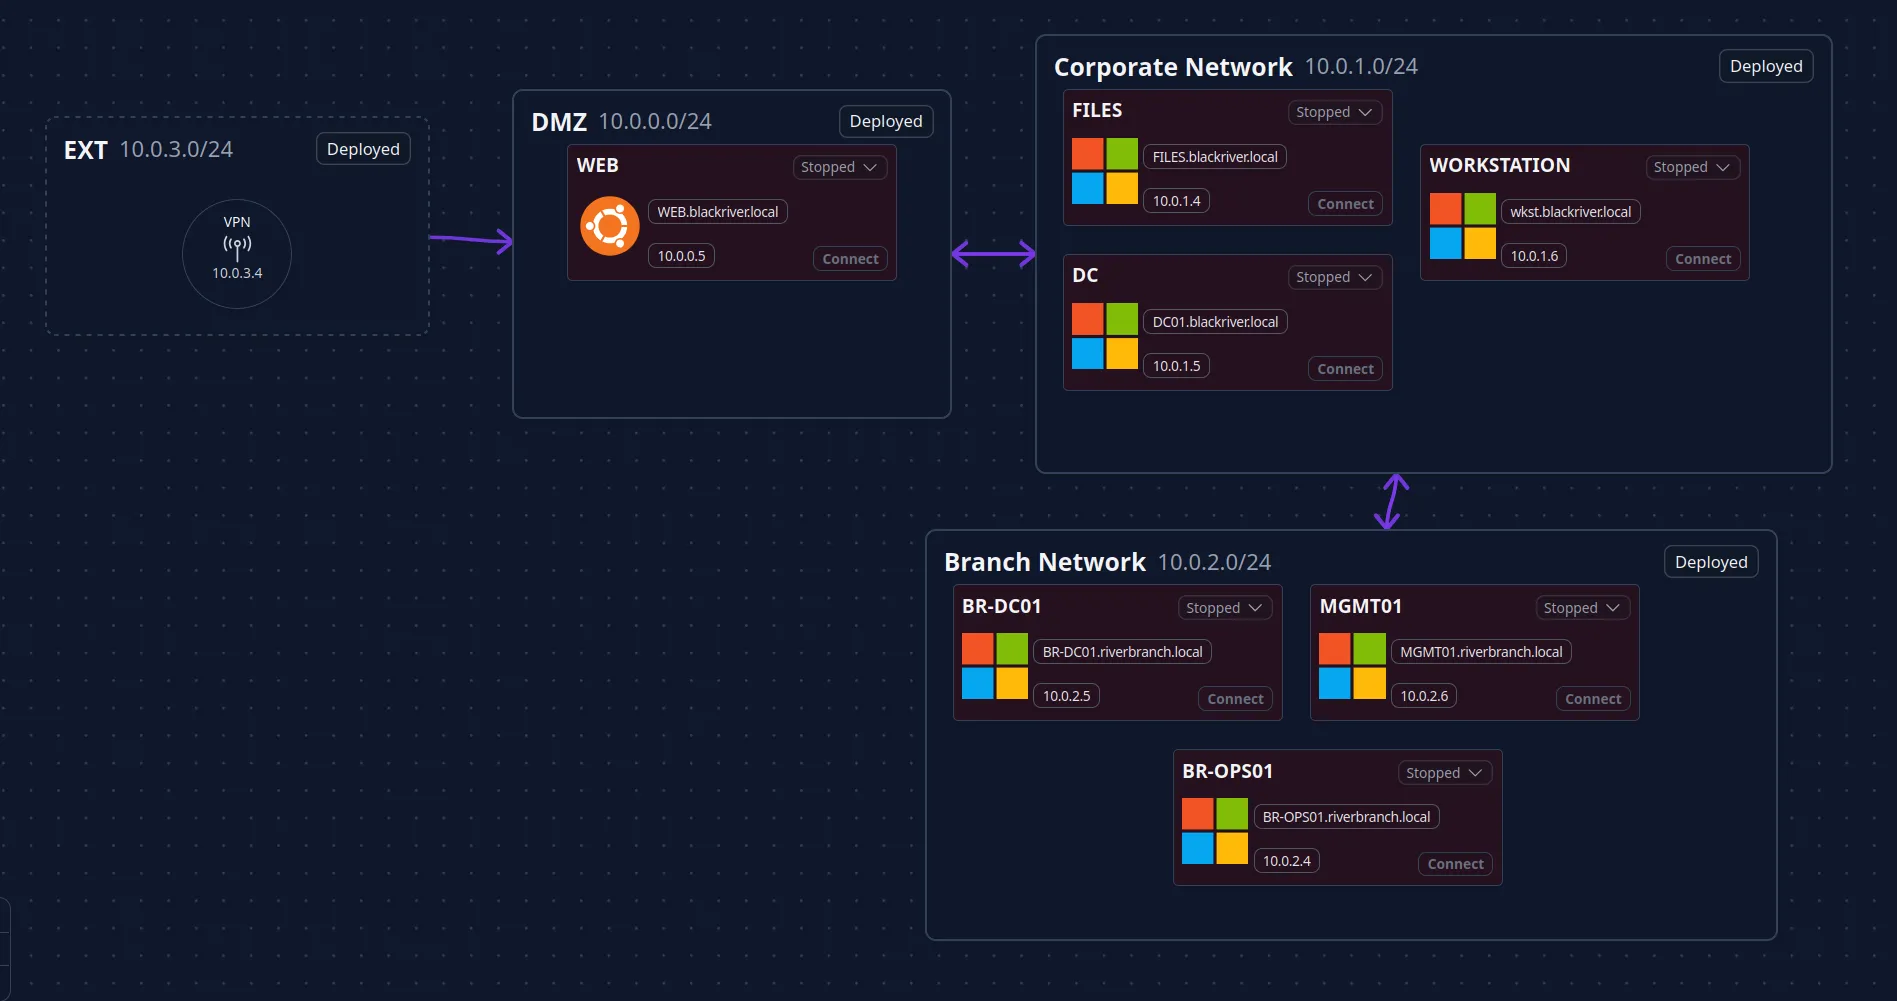Image resolution: width=1897 pixels, height=1001 pixels.
Task: Click the 10.0.1.4 IP tag
Action: tap(1176, 201)
